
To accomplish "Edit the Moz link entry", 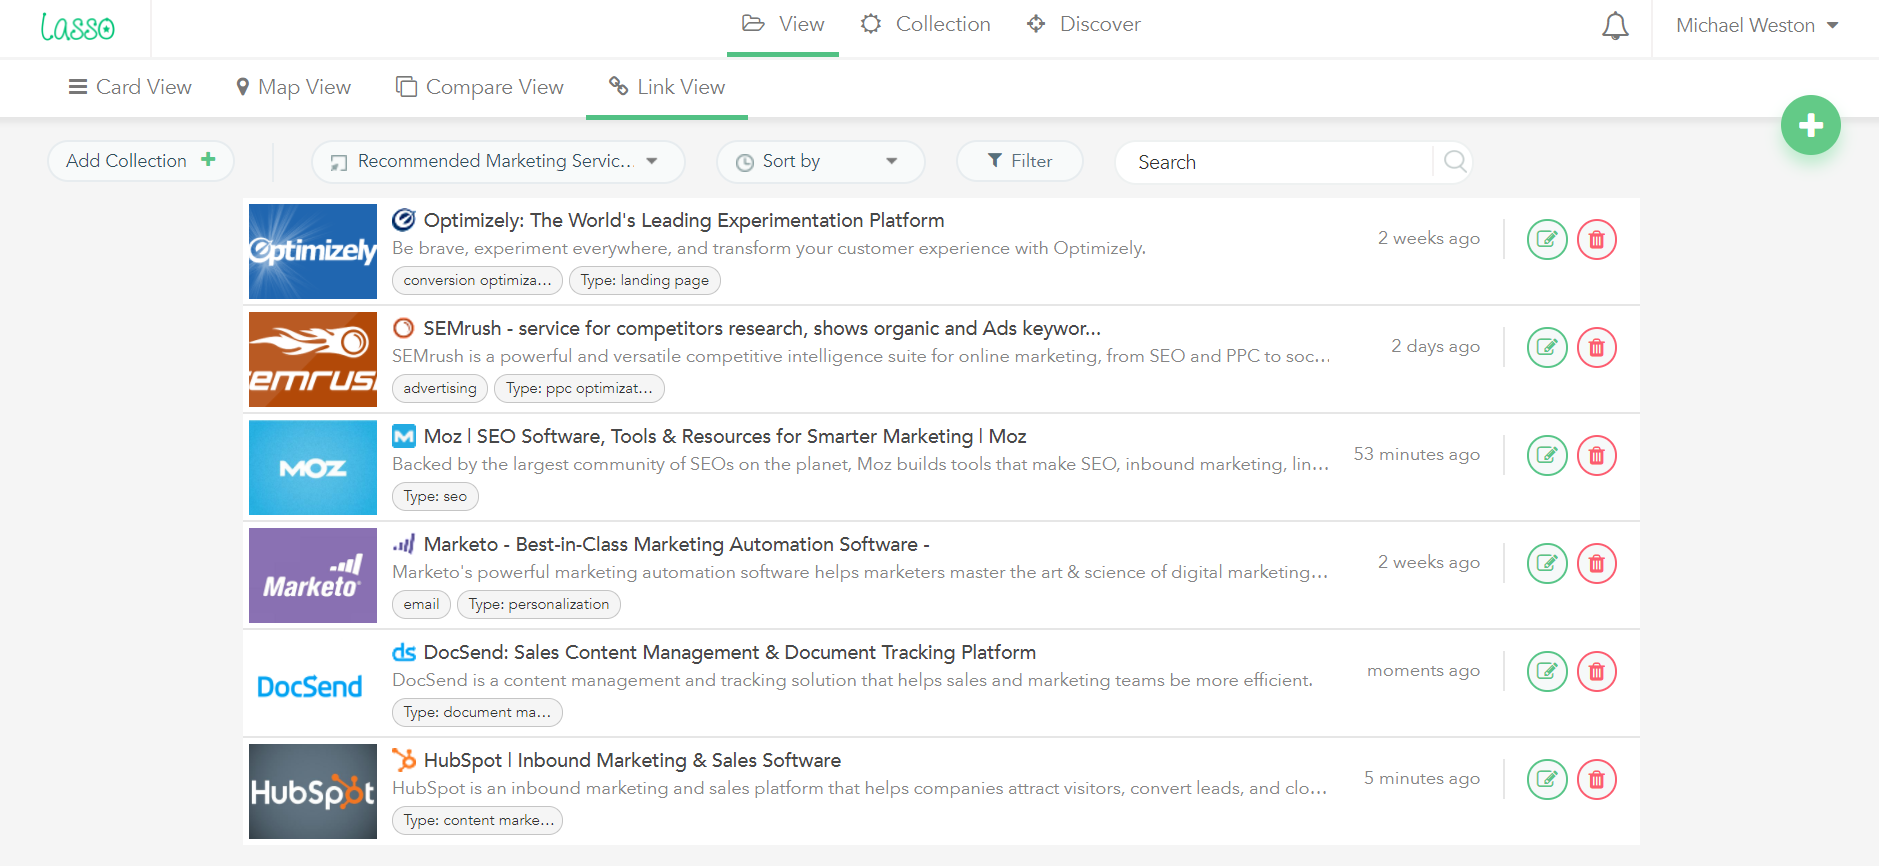I will pyautogui.click(x=1546, y=456).
